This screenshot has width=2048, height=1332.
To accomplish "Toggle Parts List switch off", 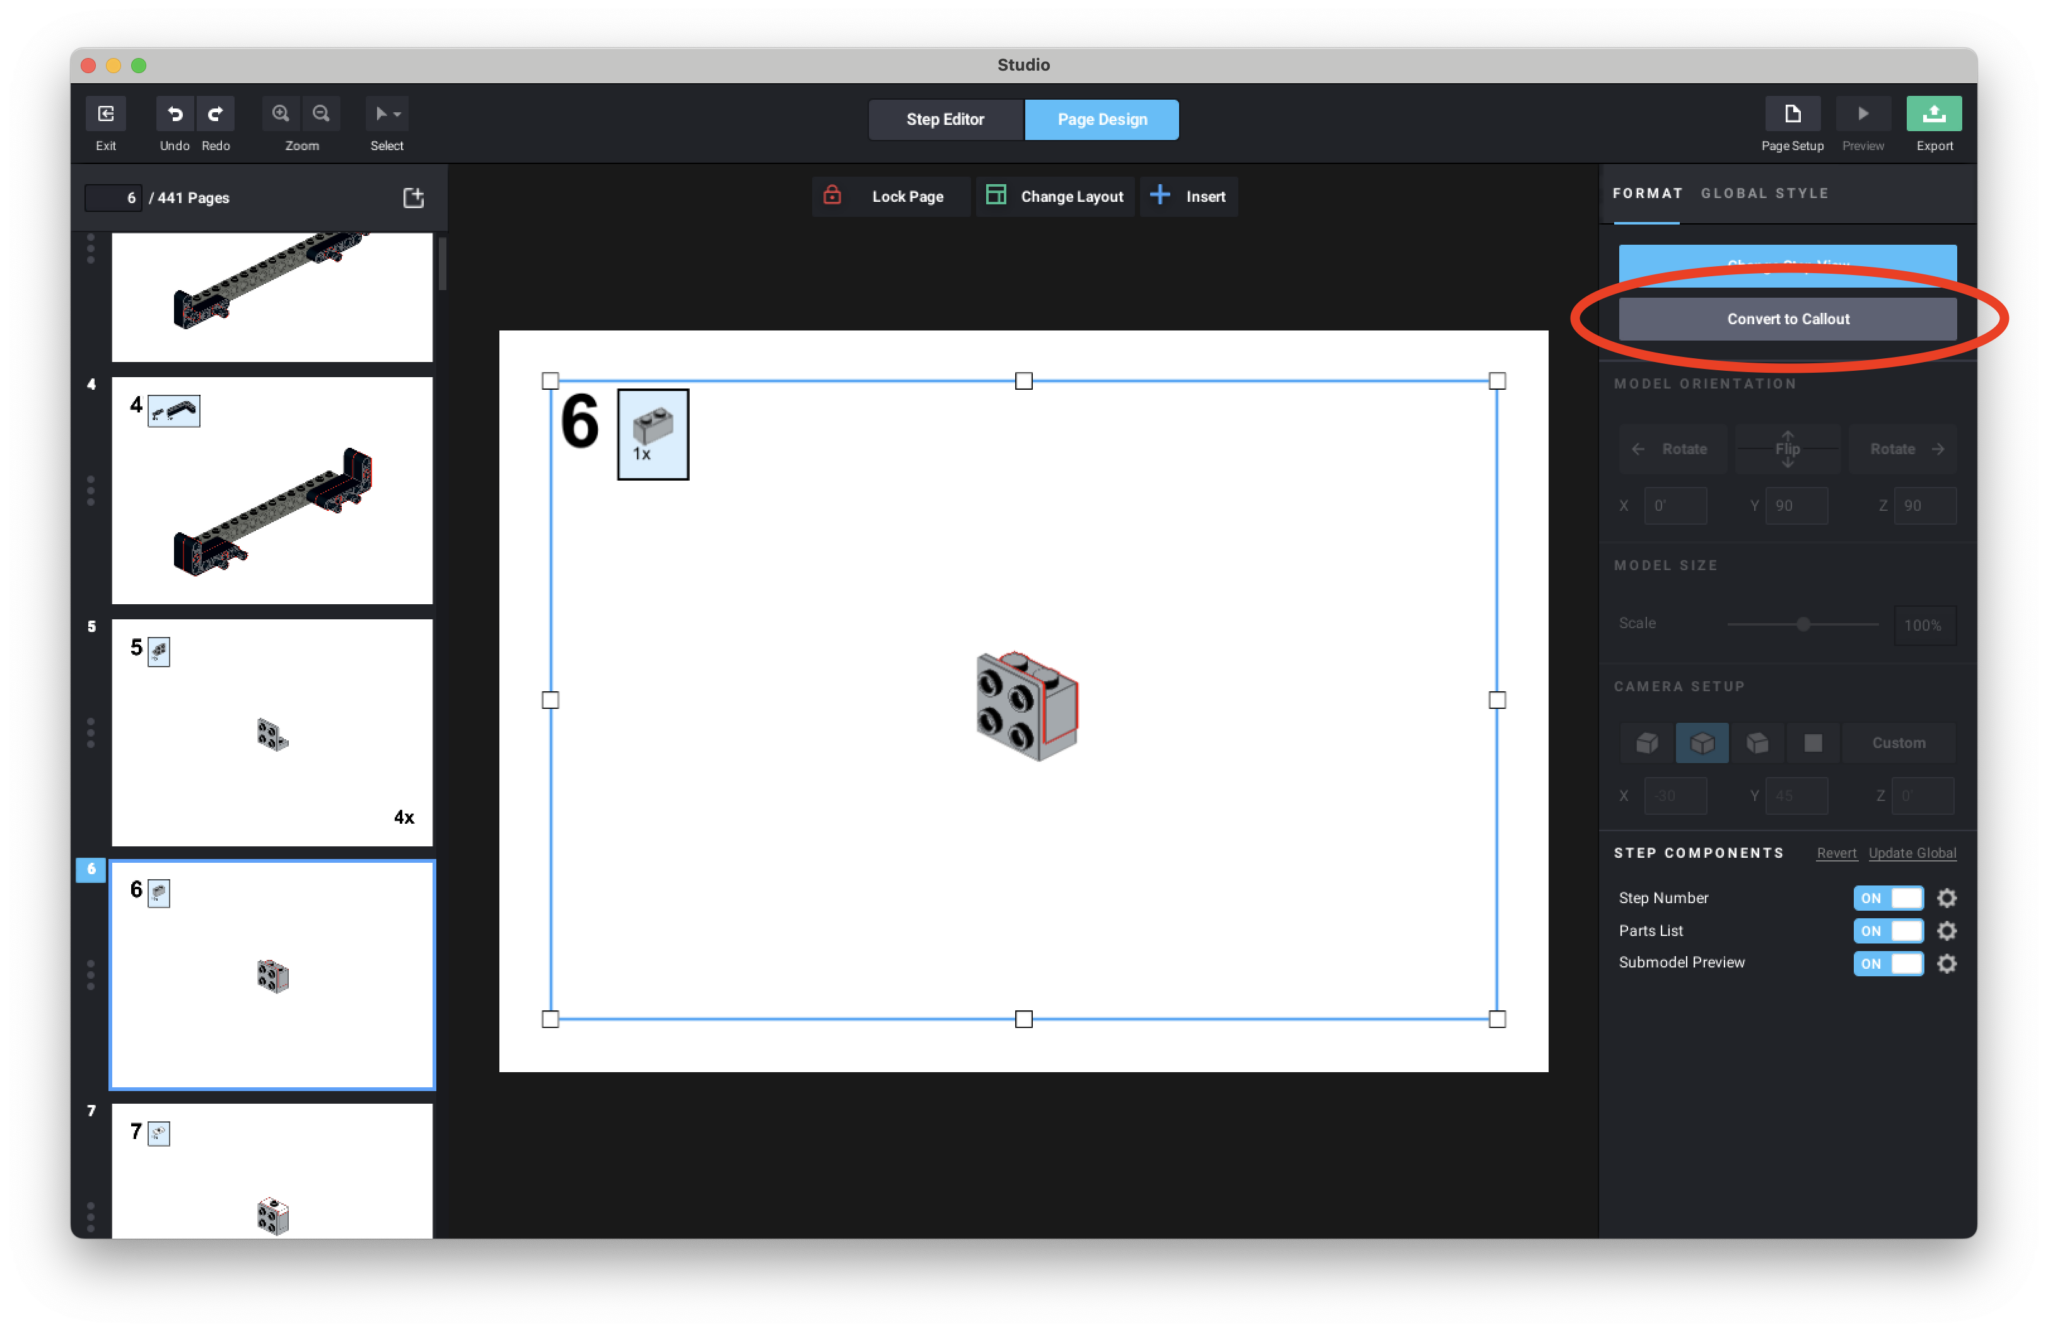I will pos(1888,931).
